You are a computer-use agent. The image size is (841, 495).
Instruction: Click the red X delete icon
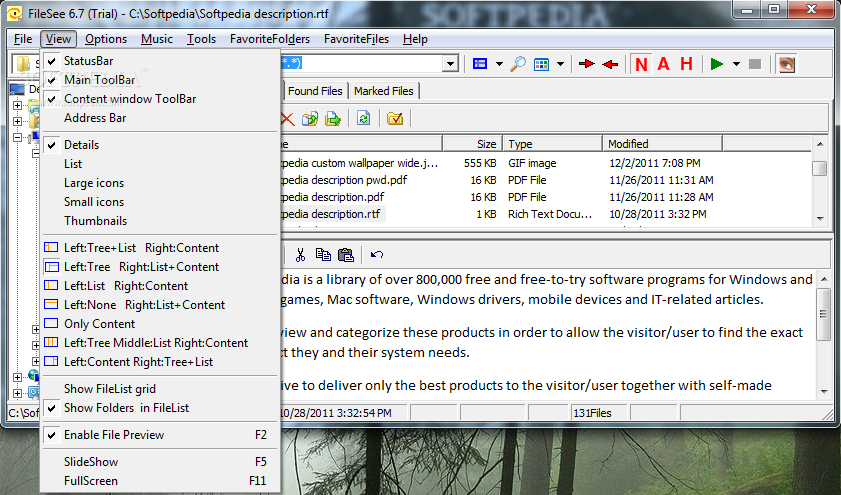tap(287, 119)
